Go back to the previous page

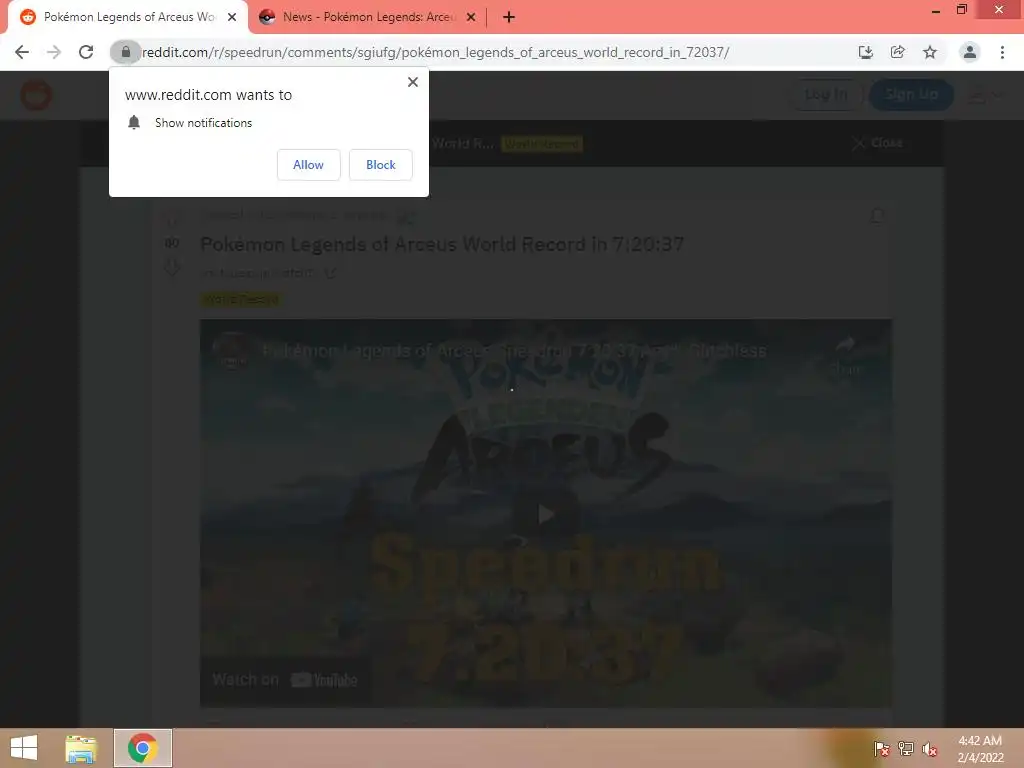pos(22,52)
